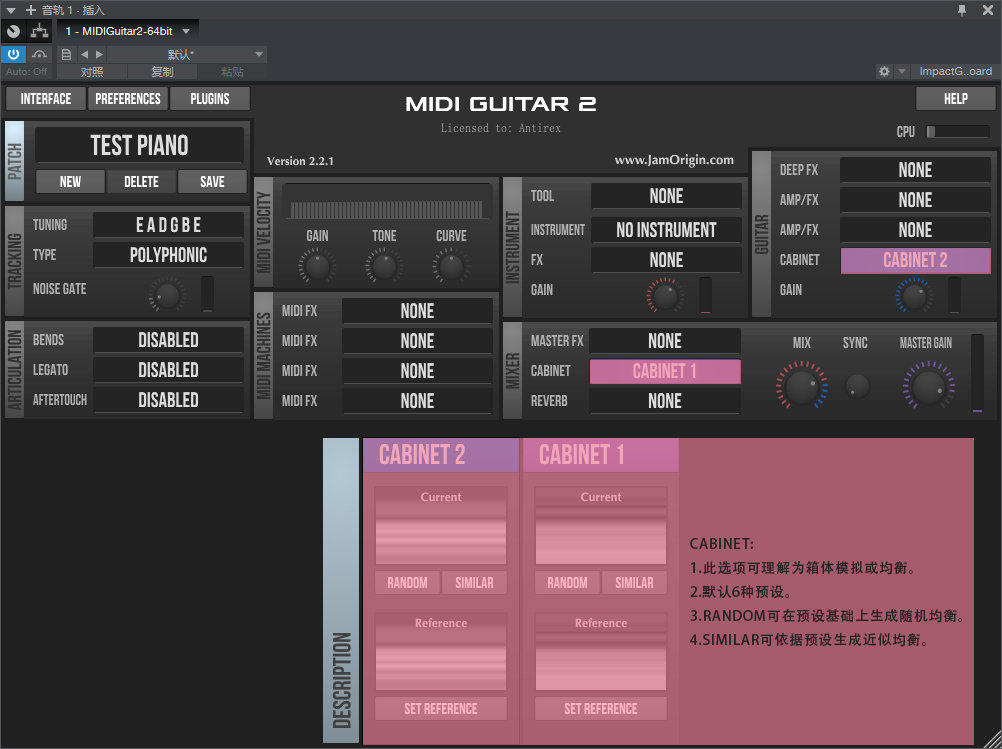Screen dimensions: 1002x749
Task: Open the preset file document icon
Action: pyautogui.click(x=66, y=54)
